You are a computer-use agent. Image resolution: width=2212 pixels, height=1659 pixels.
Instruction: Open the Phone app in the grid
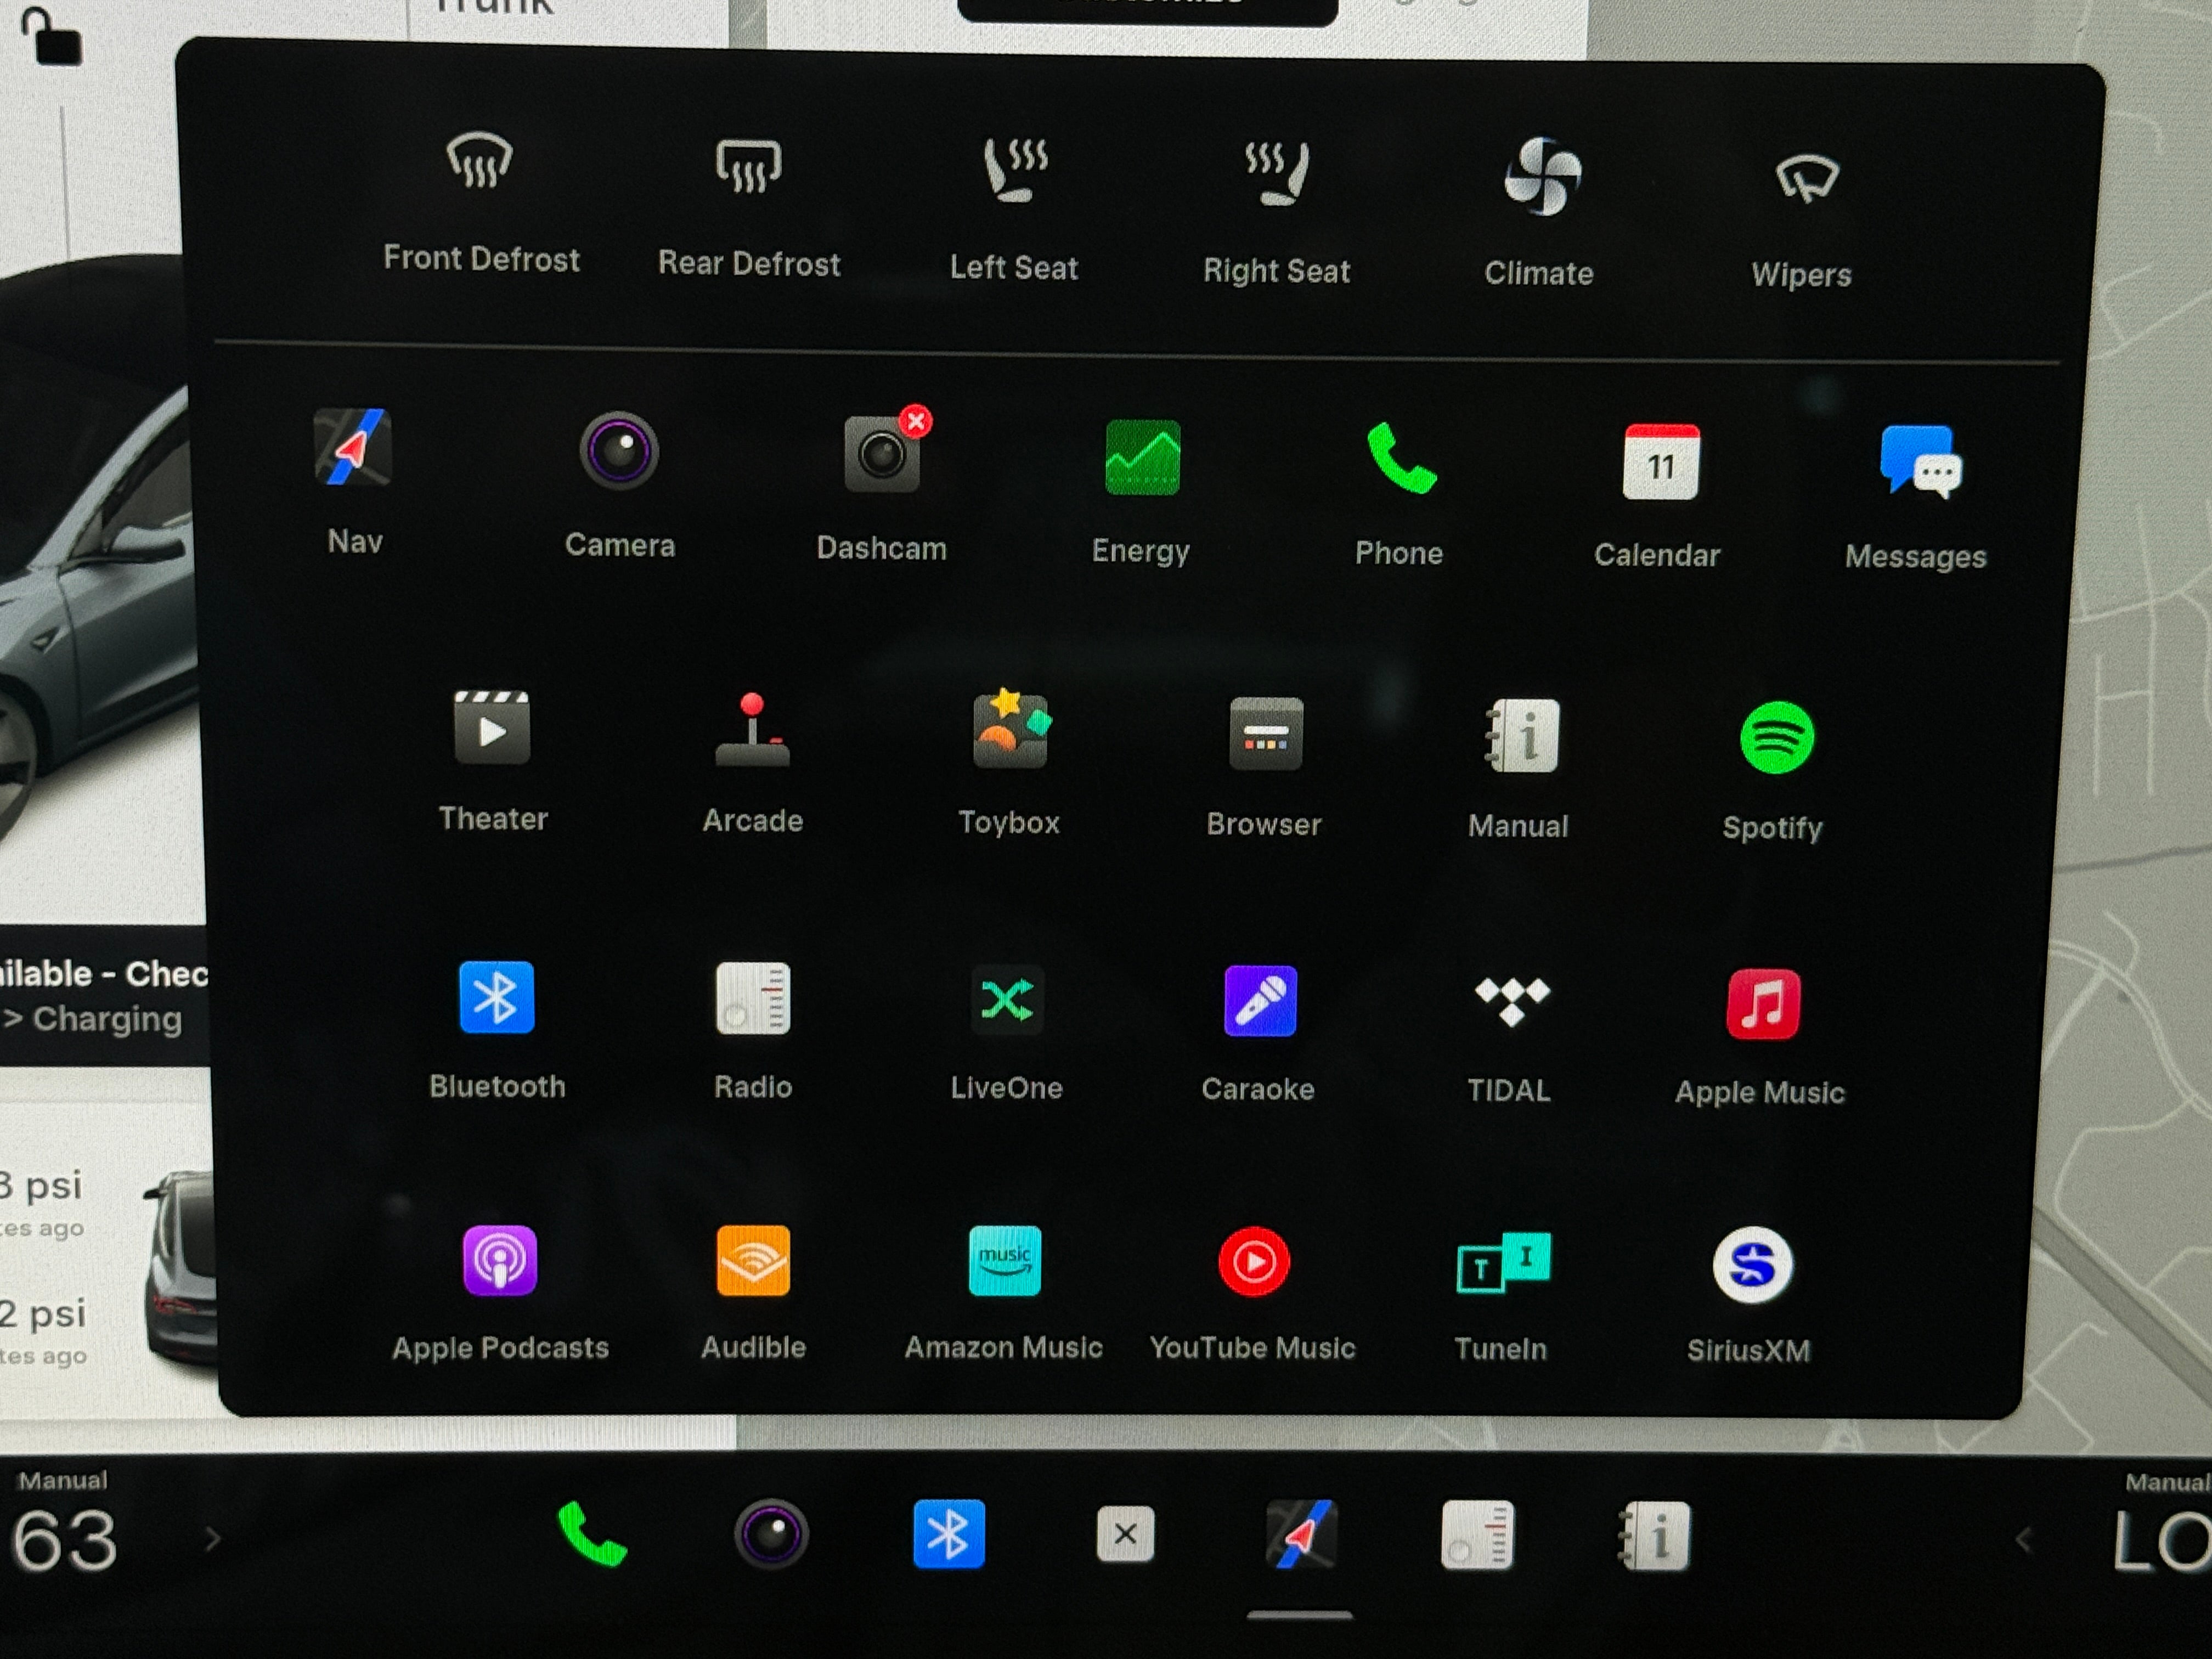pos(1401,459)
